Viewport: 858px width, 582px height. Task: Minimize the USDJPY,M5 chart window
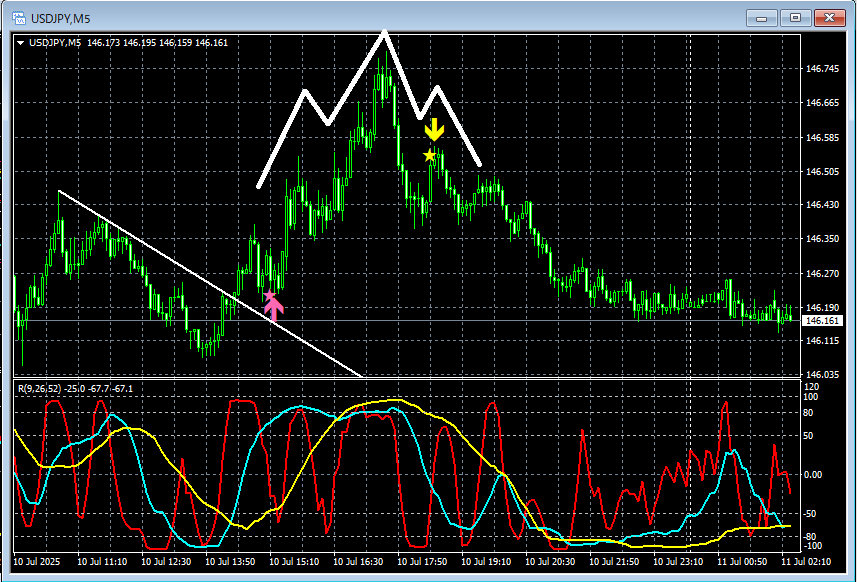[x=762, y=18]
